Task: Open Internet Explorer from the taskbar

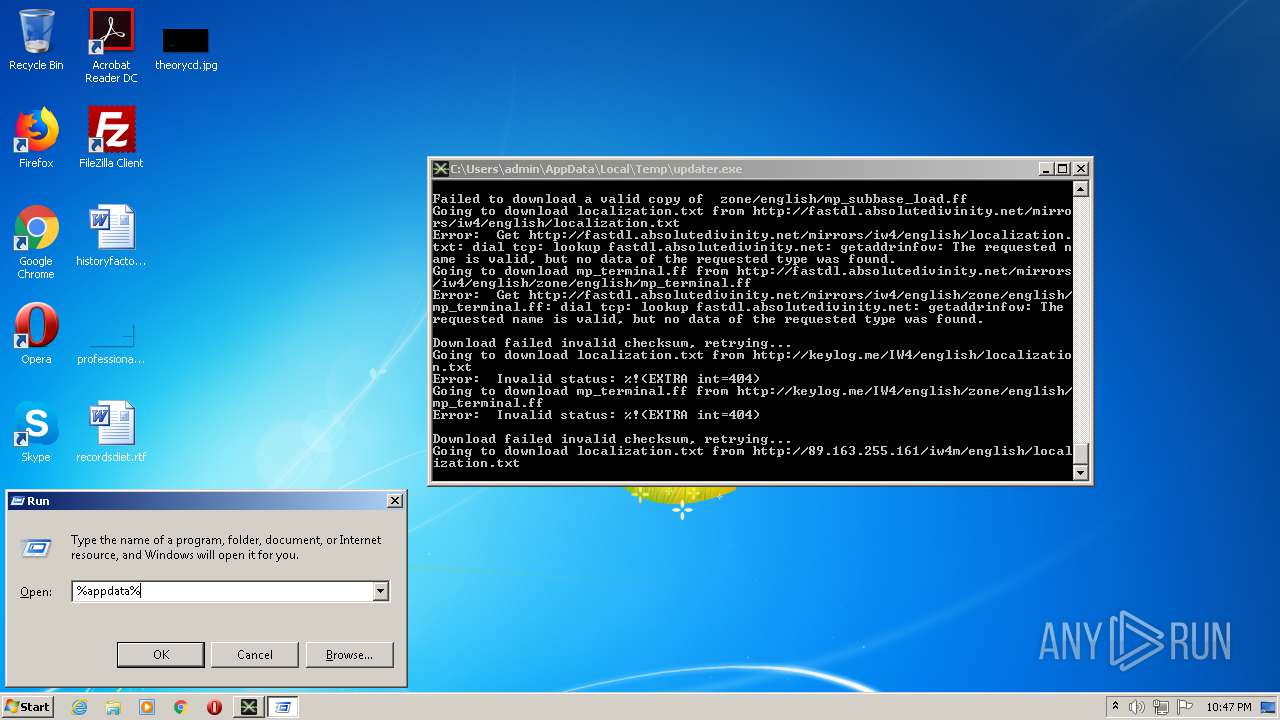Action: (79, 707)
